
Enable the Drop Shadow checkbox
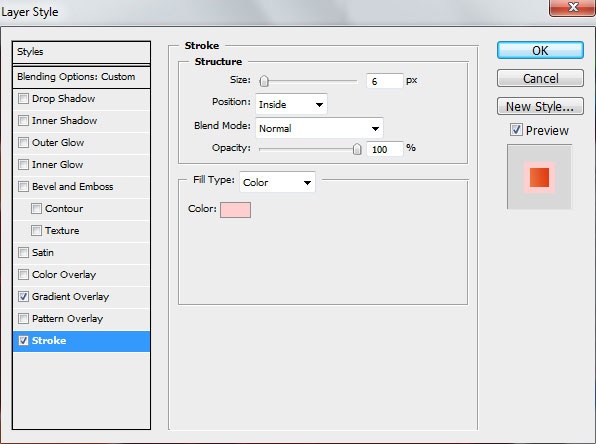coord(24,99)
